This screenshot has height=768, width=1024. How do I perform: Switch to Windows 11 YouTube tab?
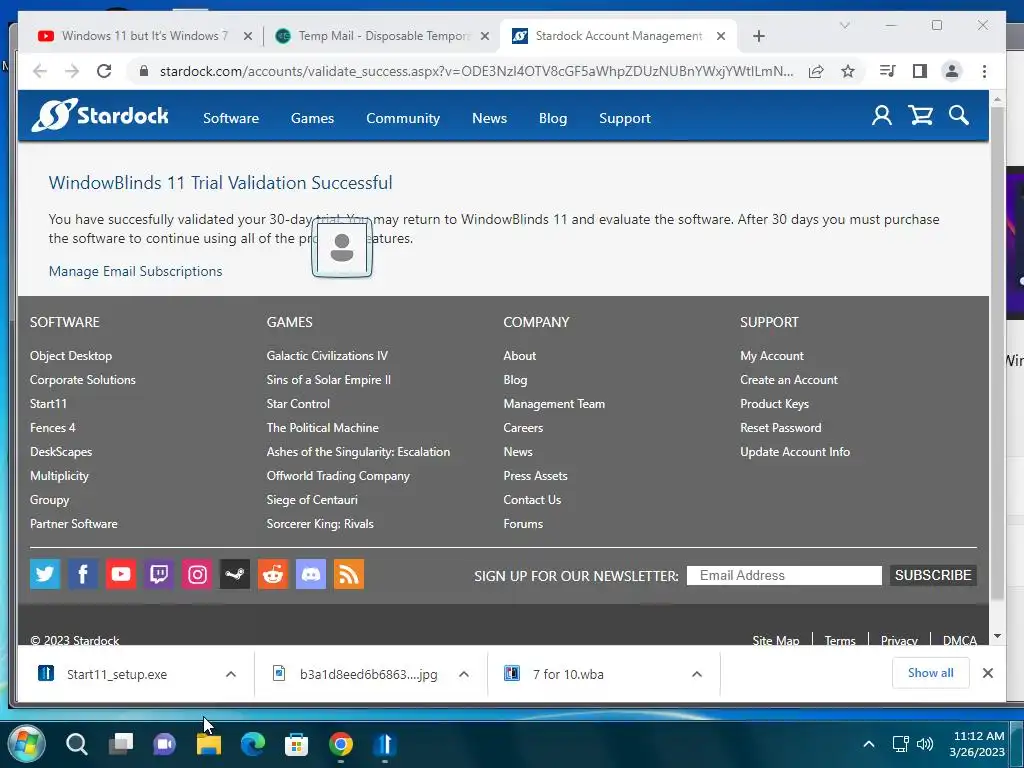click(144, 36)
